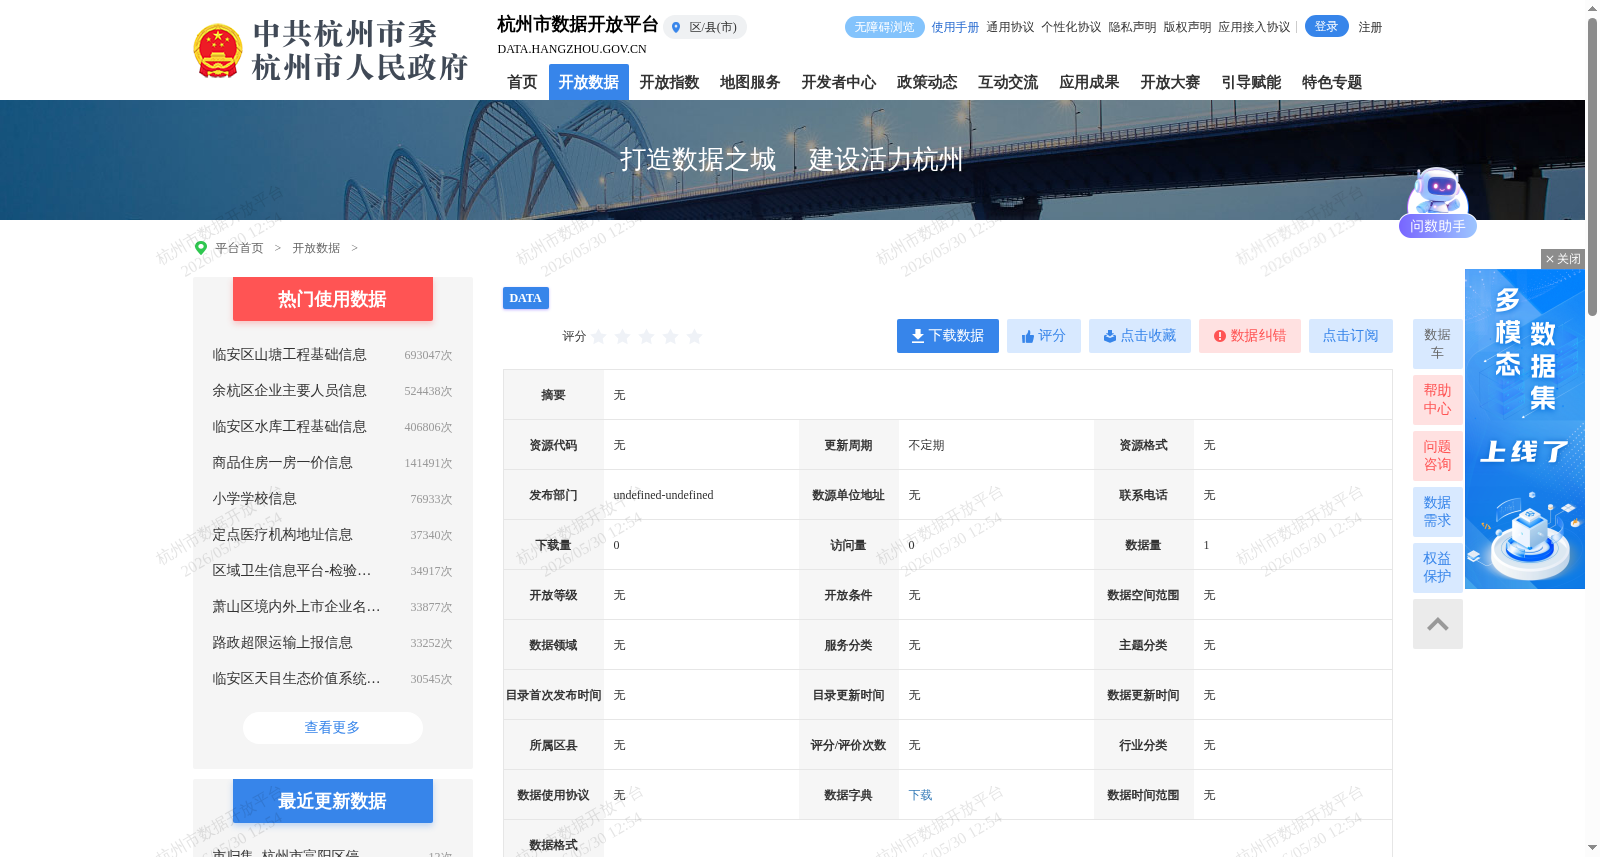Subscribe using 点击订阅
The height and width of the screenshot is (857, 1600).
tap(1351, 336)
